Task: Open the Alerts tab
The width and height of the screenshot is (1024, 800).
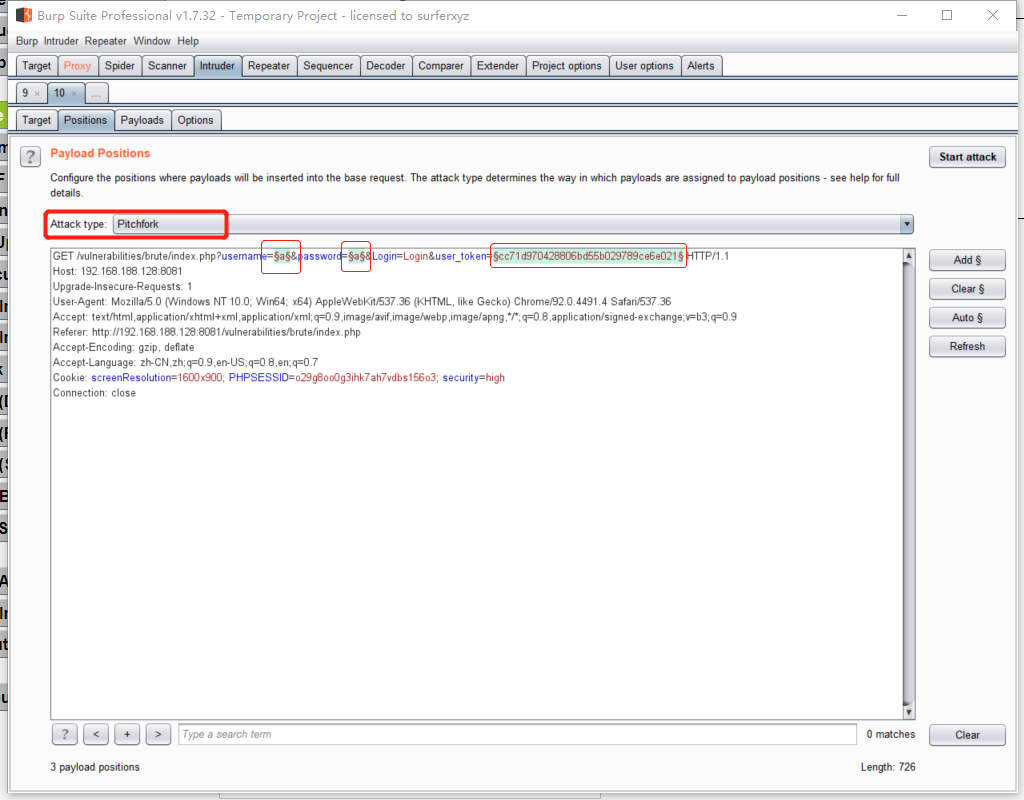Action: point(701,66)
